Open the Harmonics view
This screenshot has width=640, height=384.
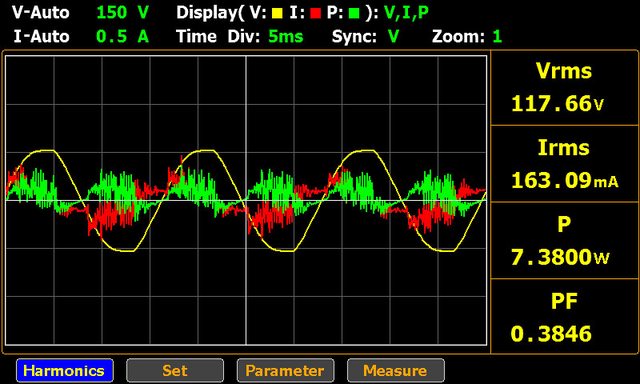64,370
